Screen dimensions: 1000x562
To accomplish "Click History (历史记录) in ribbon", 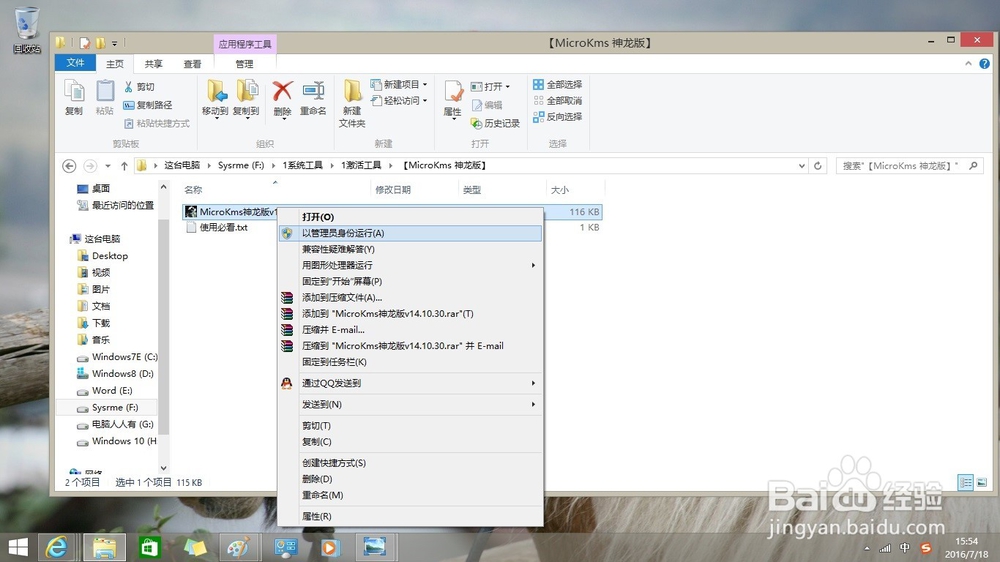I will tap(496, 123).
